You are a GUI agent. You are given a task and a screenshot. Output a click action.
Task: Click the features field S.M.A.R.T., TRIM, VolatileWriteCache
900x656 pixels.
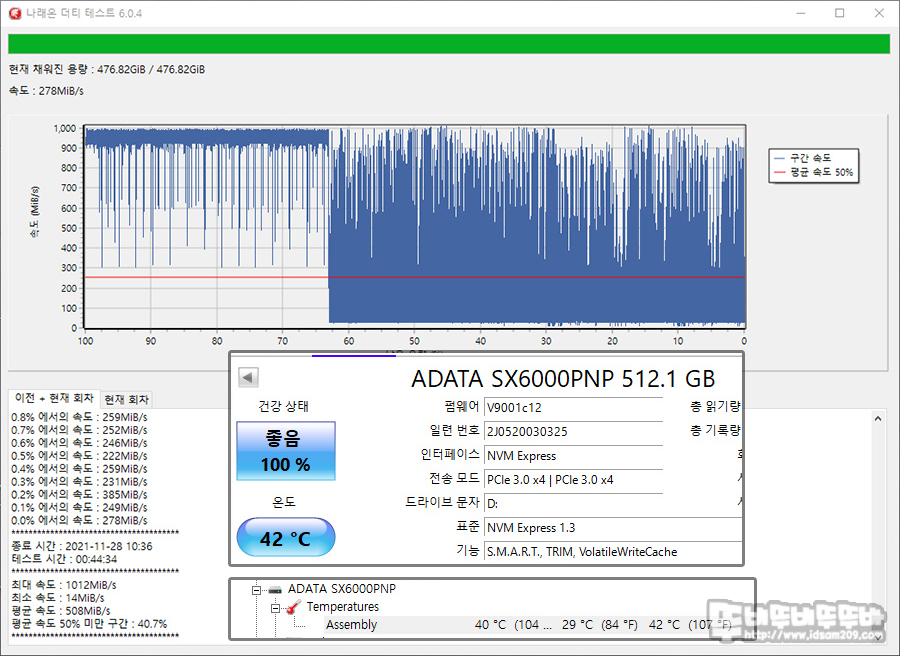[x=613, y=552]
